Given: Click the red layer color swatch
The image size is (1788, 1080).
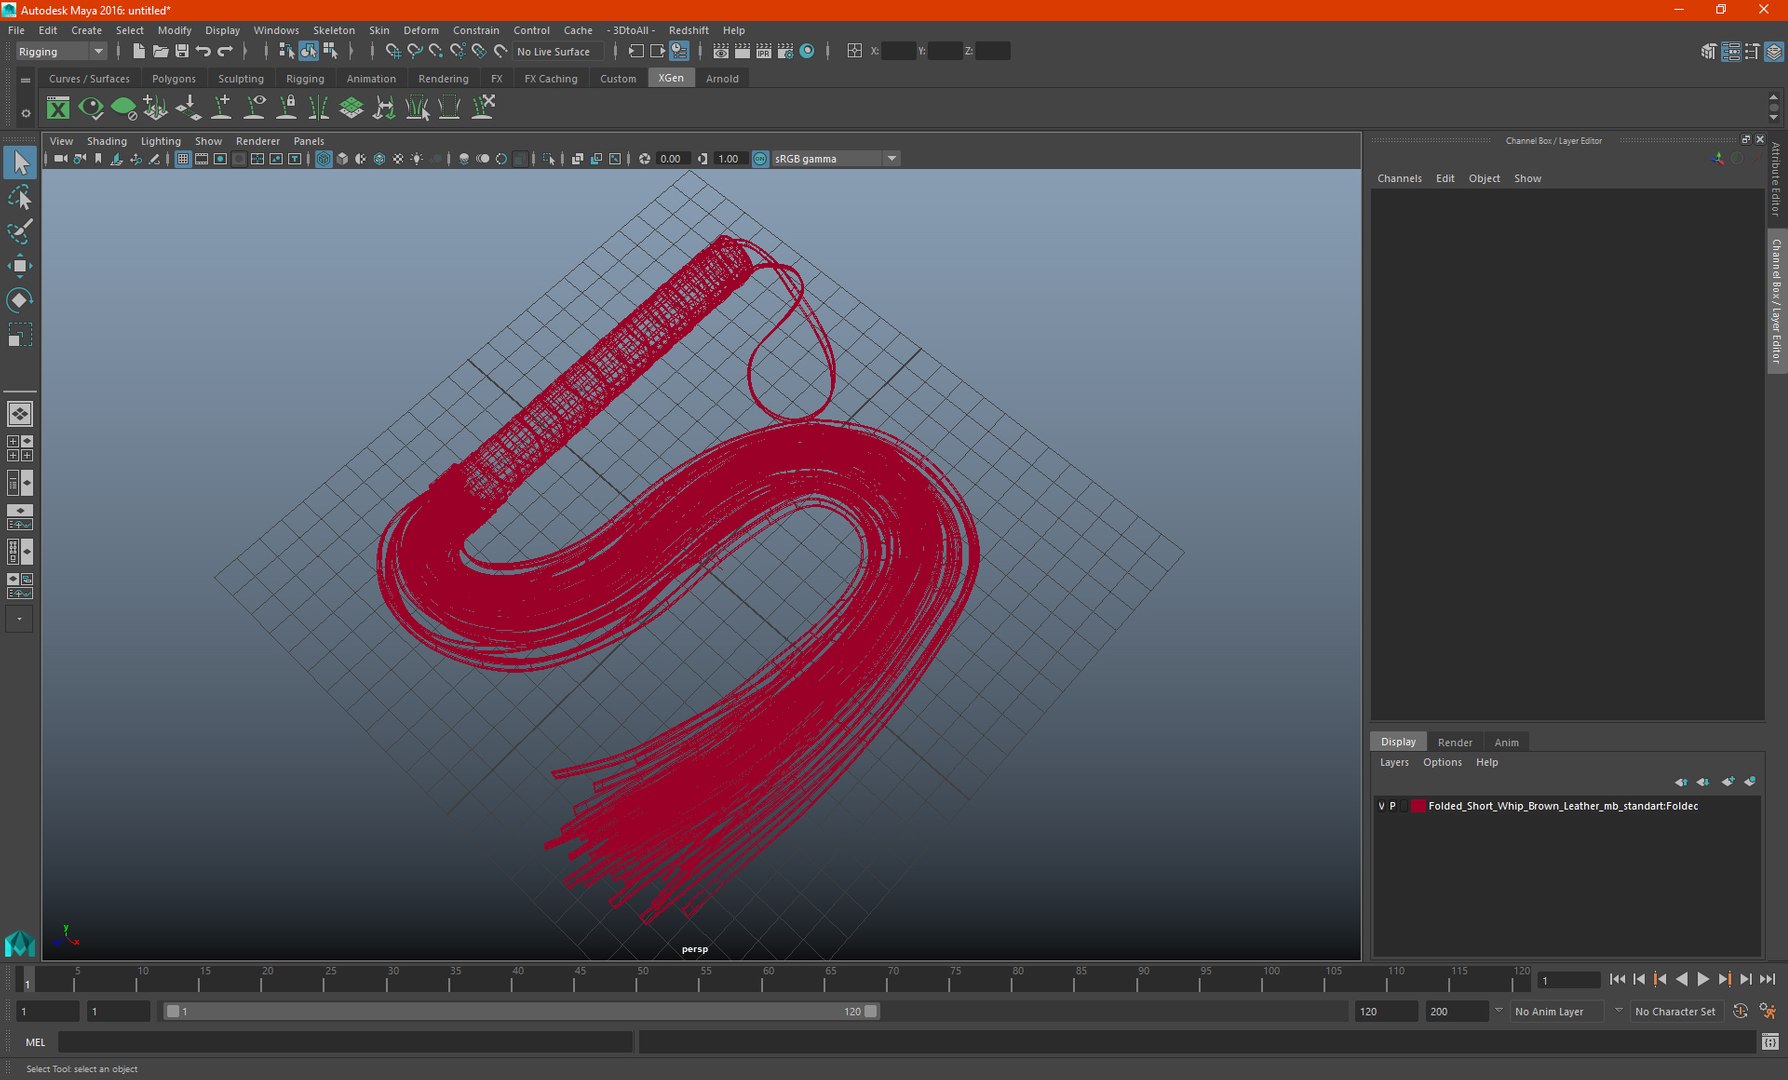Looking at the screenshot, I should coord(1417,806).
